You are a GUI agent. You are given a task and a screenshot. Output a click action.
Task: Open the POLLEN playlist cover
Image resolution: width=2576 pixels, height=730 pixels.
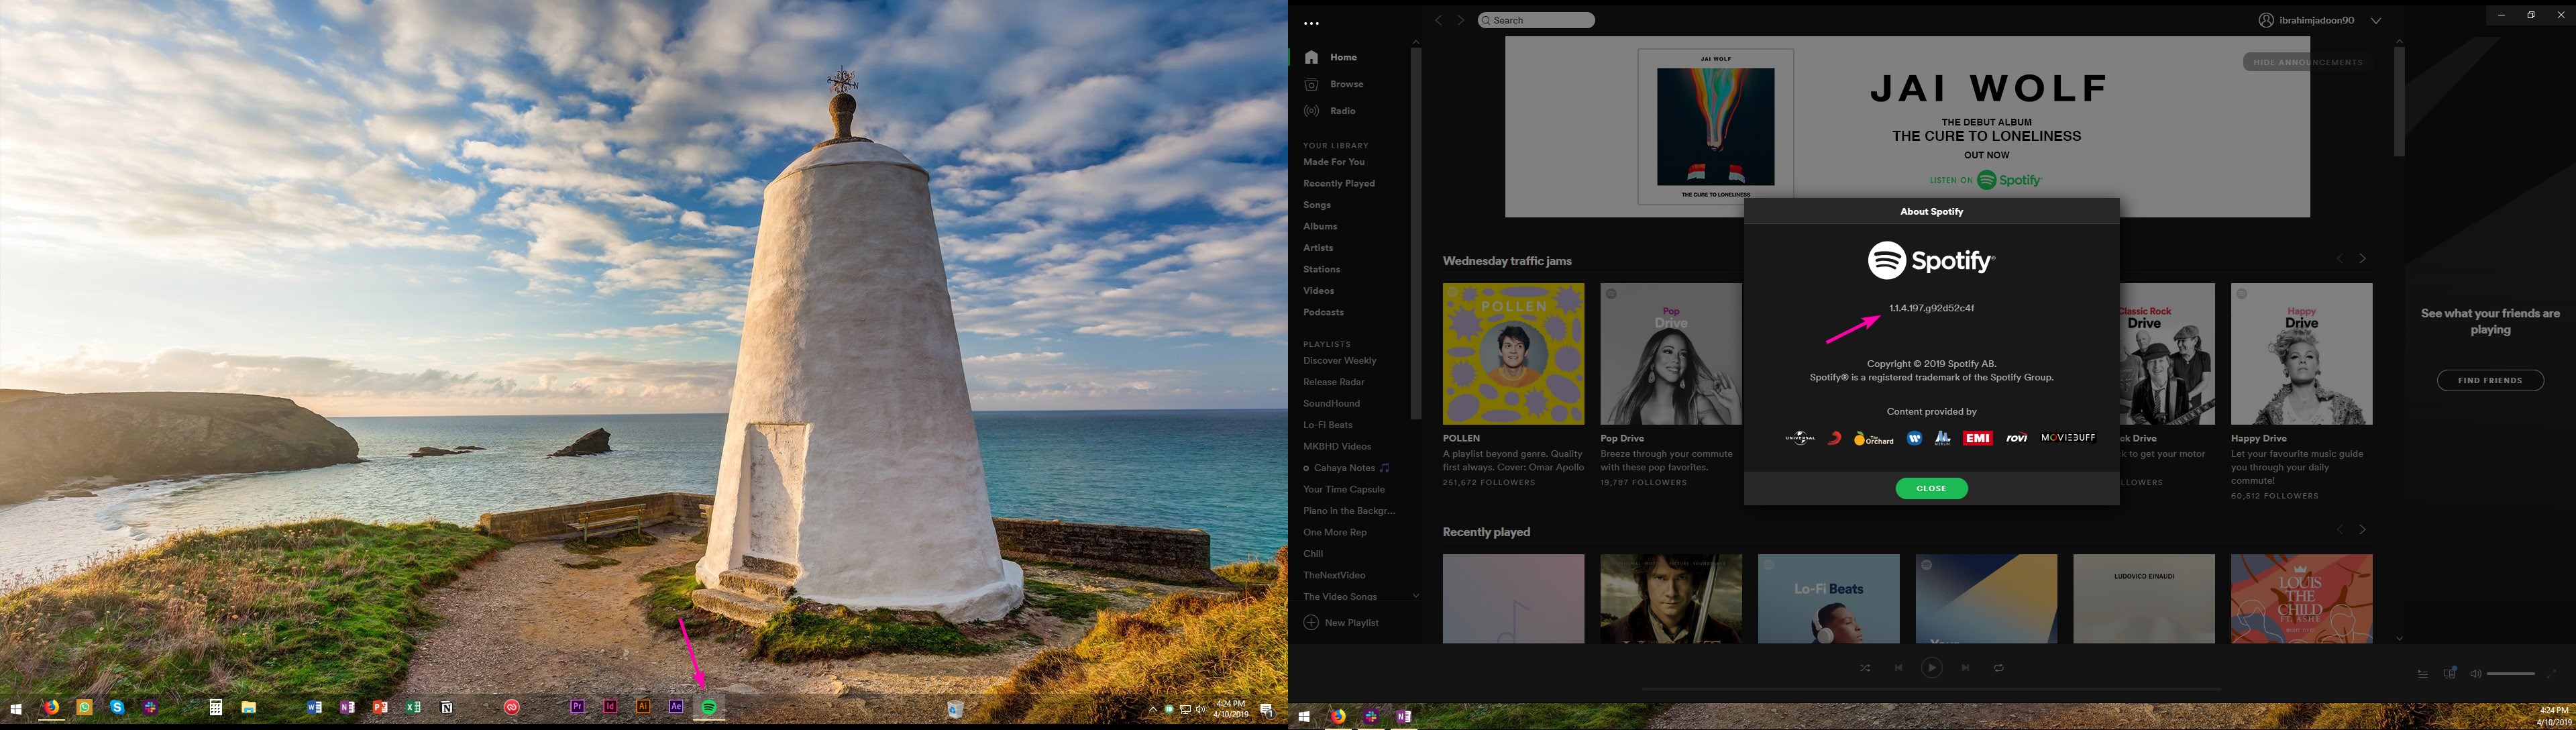(1513, 354)
